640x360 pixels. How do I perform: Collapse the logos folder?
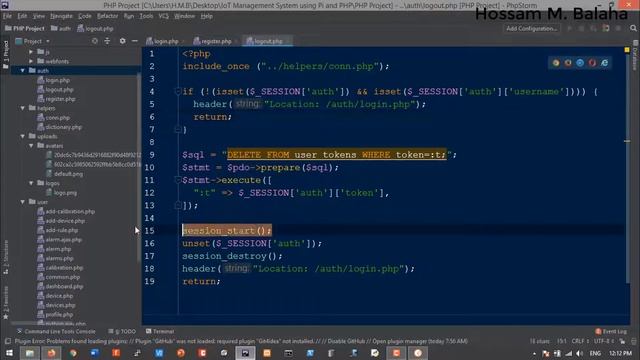tap(31, 183)
